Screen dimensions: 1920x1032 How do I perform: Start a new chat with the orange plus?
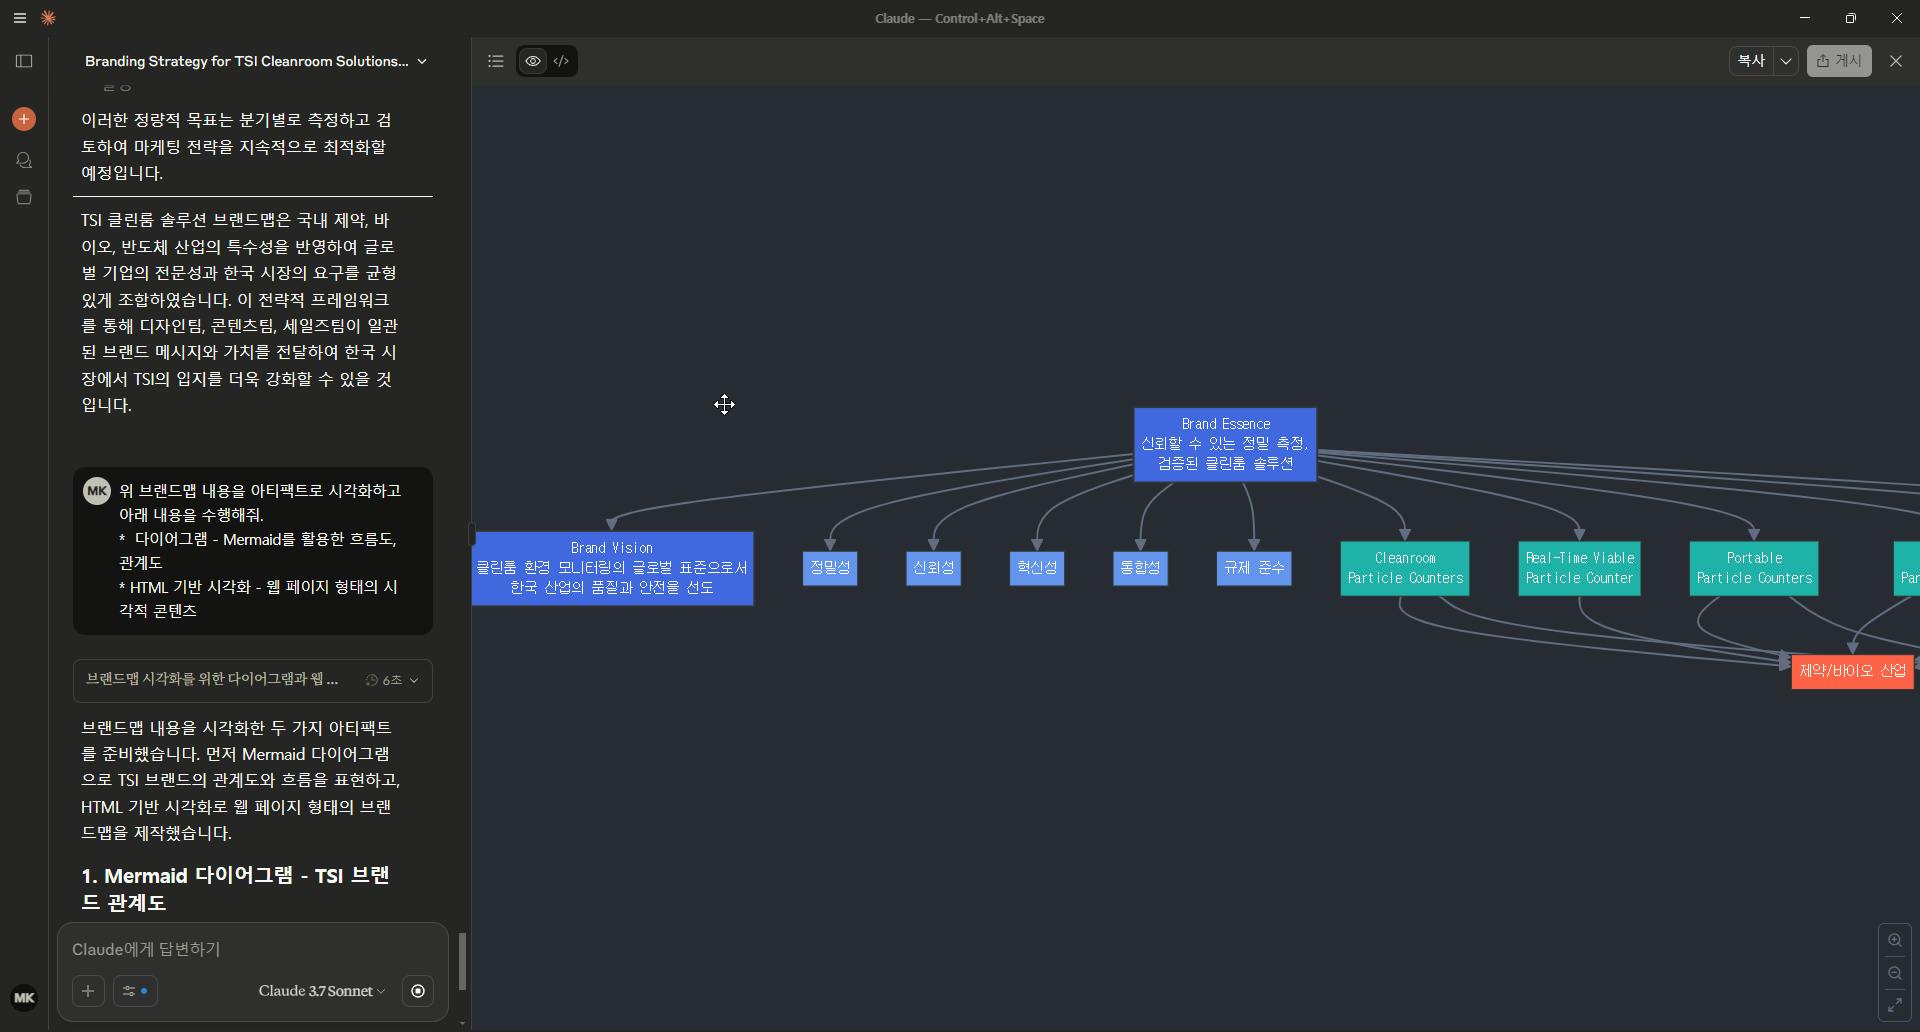[24, 119]
